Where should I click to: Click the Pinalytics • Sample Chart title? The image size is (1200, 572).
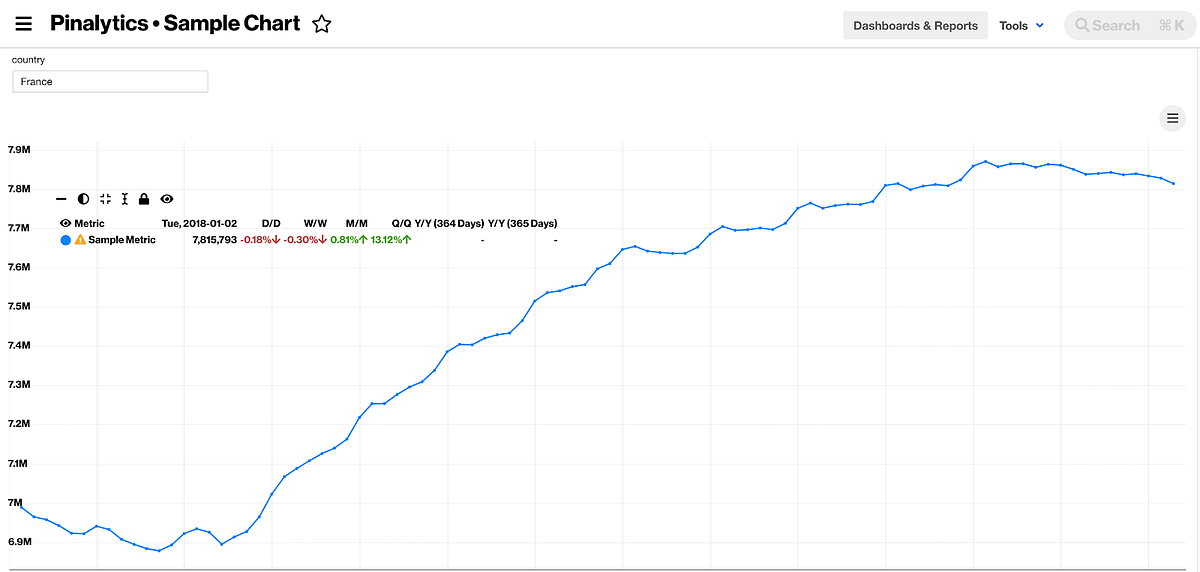tap(175, 24)
